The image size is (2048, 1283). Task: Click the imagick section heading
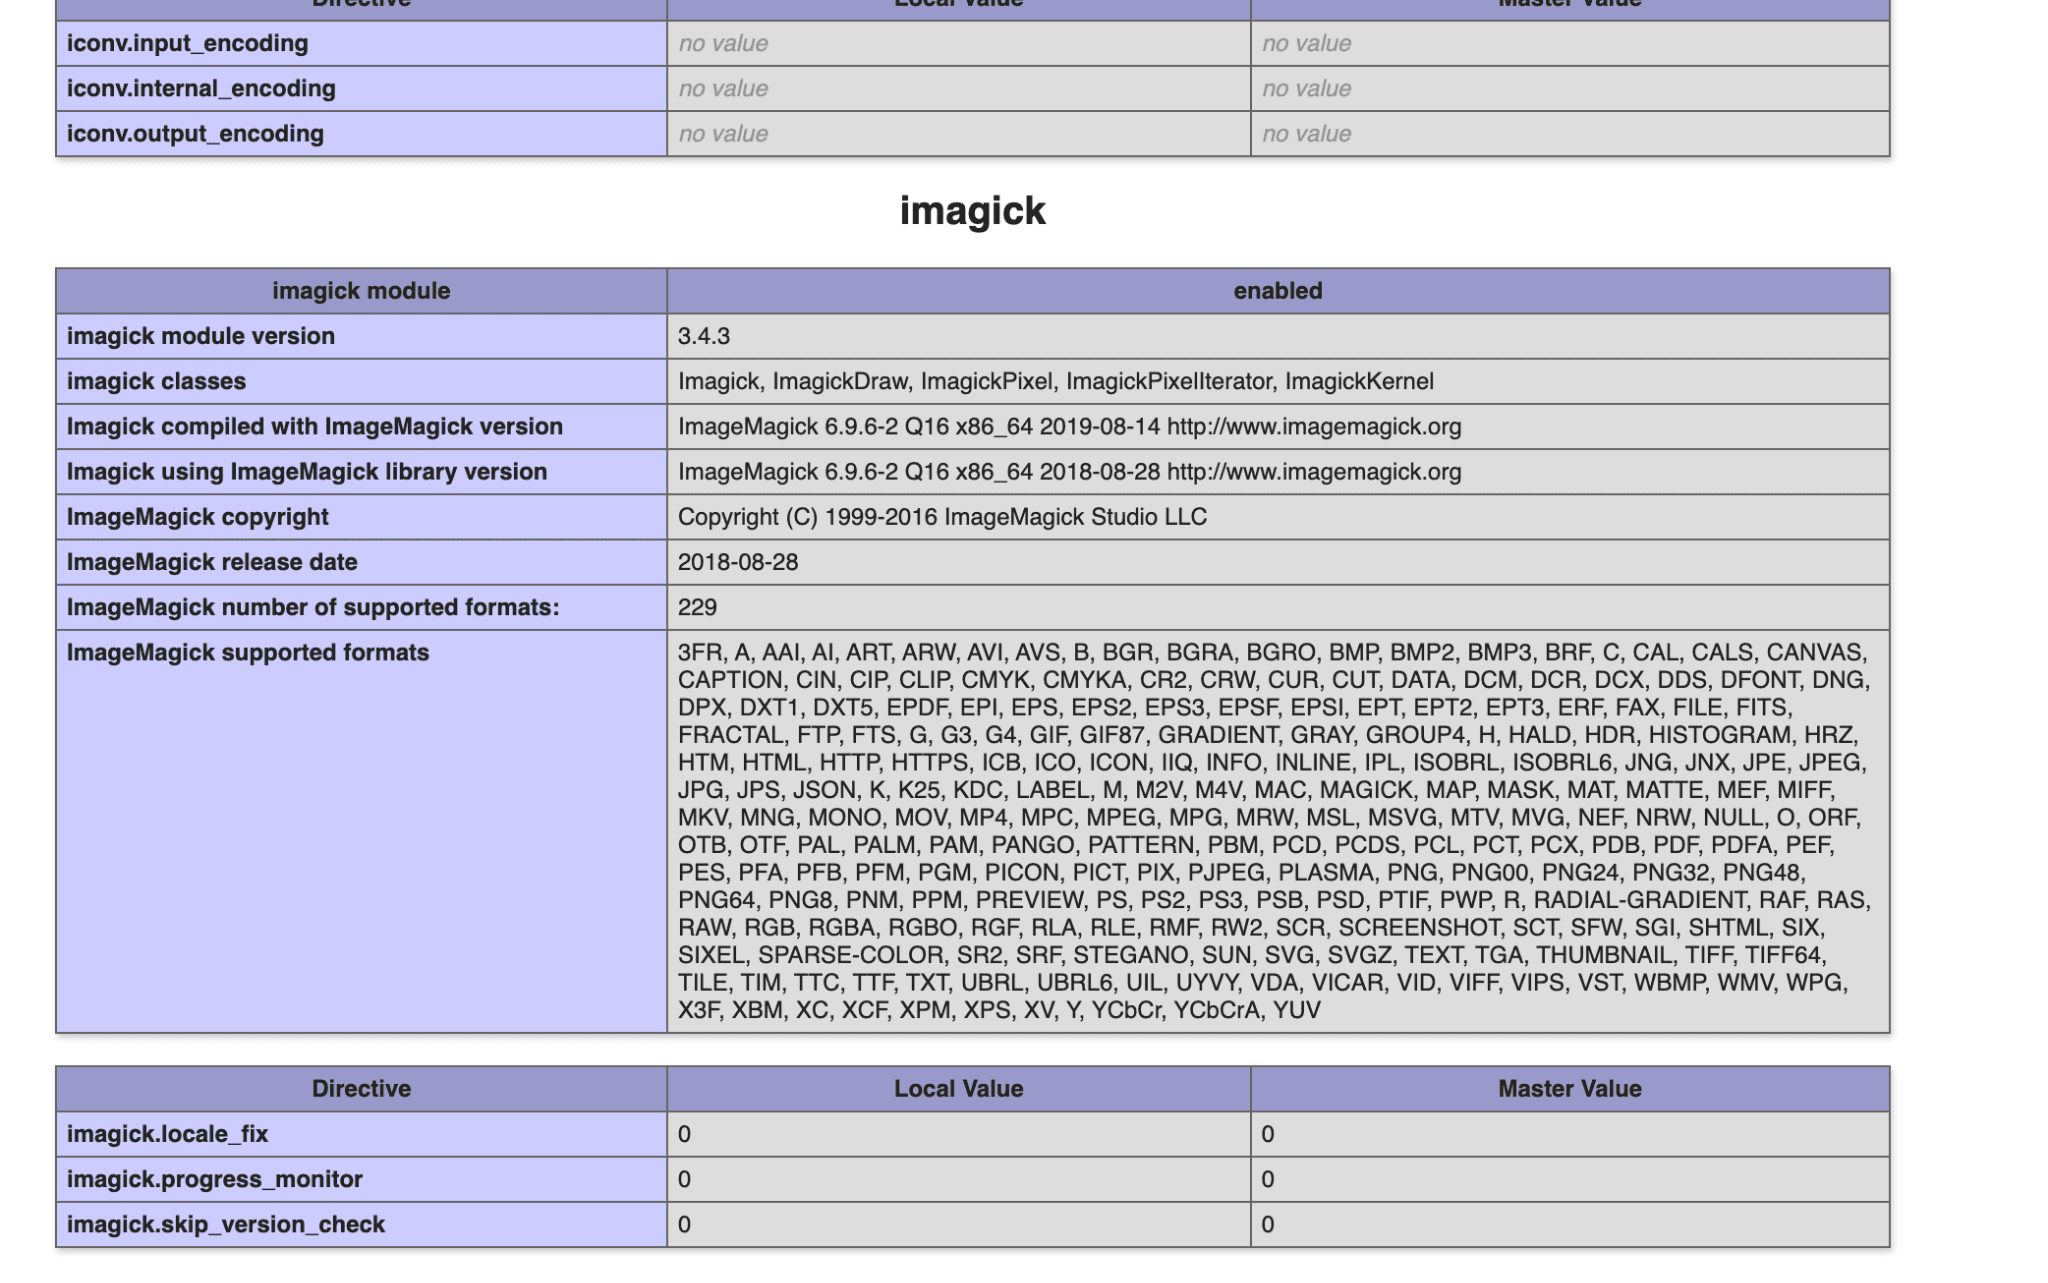972,210
